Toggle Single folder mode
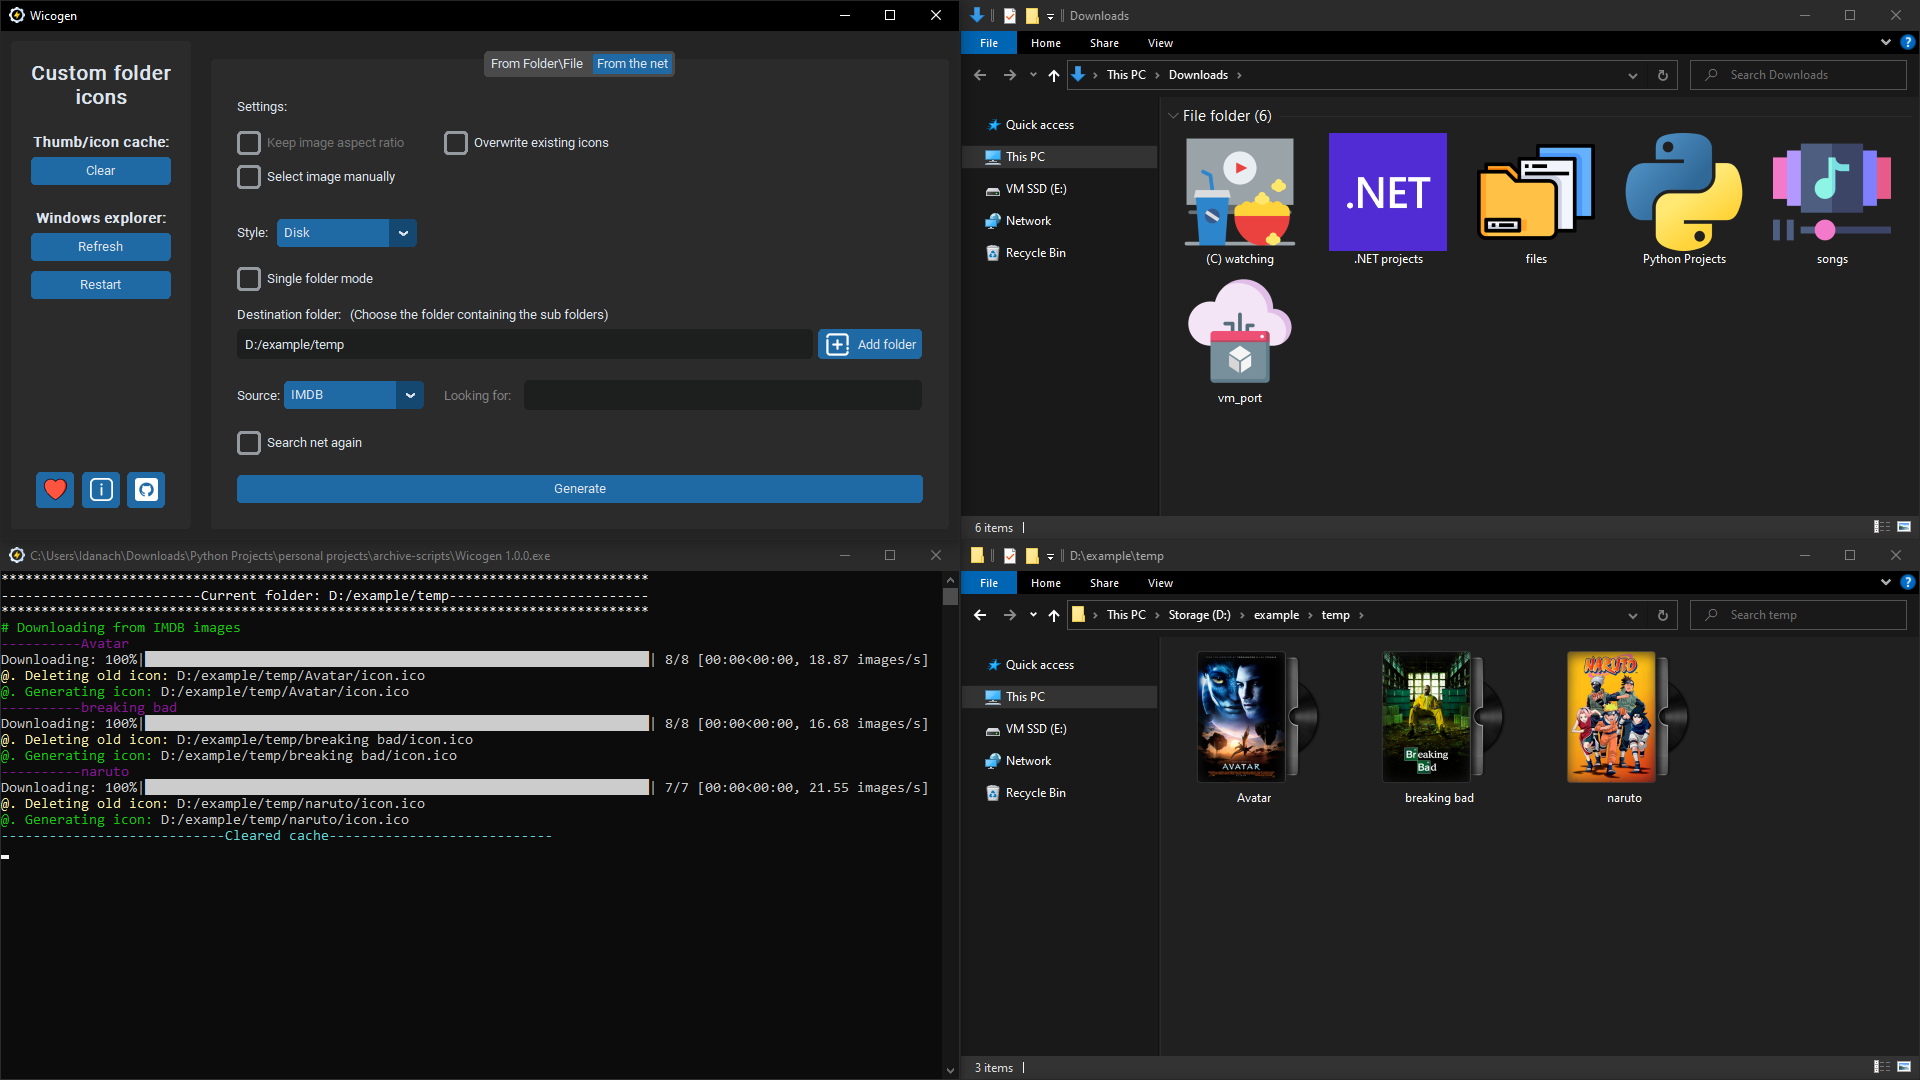The height and width of the screenshot is (1080, 1920). [x=249, y=279]
